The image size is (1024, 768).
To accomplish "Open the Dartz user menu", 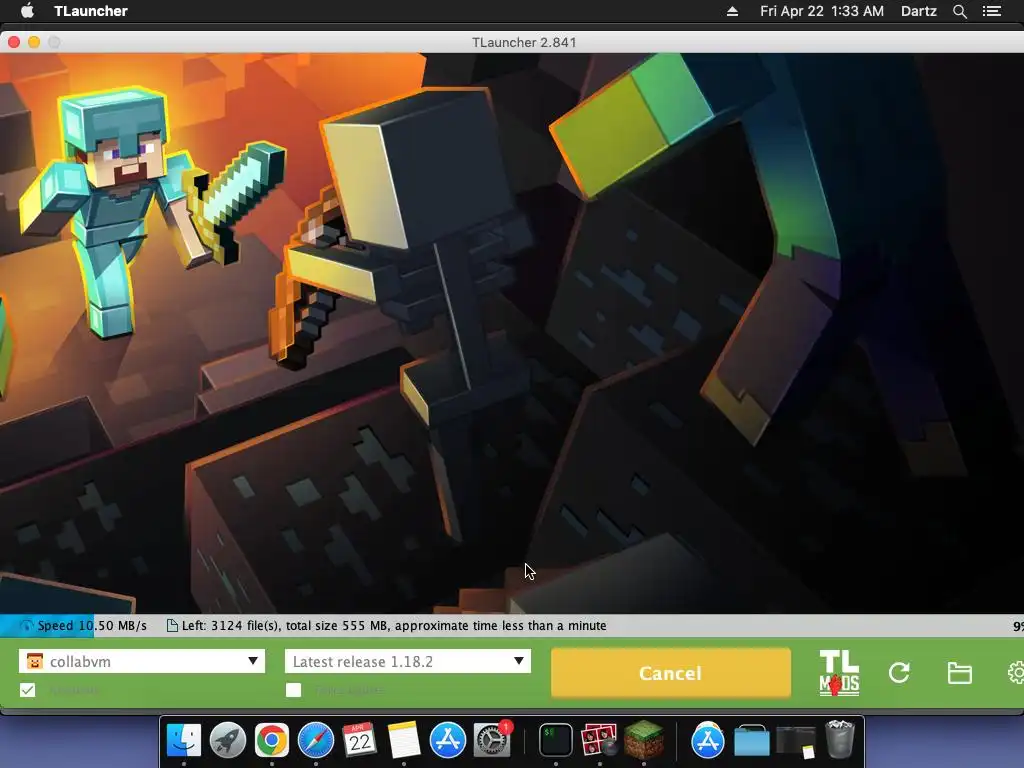I will coord(918,11).
